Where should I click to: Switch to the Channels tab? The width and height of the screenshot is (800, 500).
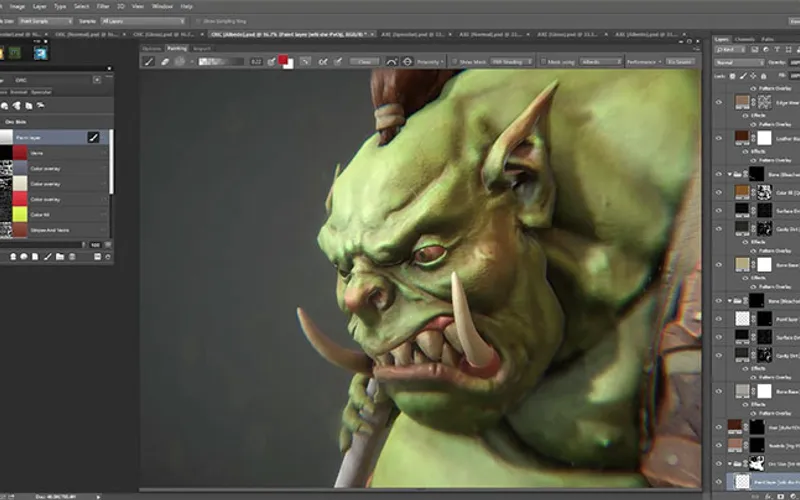pos(744,39)
